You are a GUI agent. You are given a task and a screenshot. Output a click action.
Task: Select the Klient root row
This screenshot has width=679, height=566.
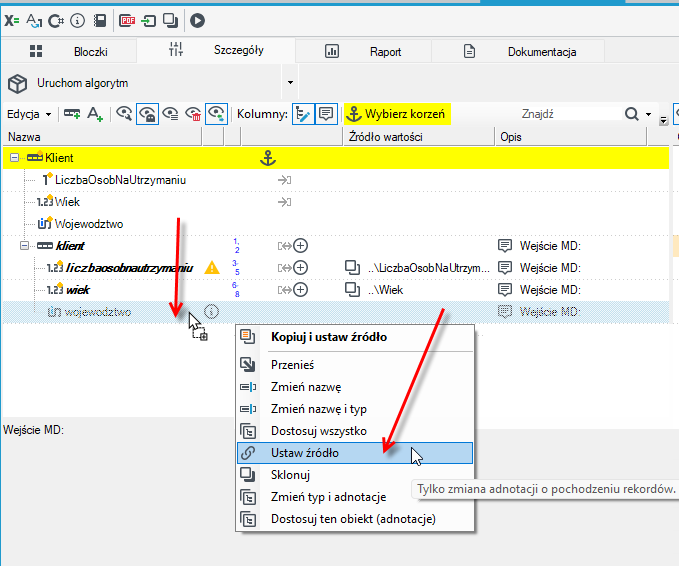(x=336, y=158)
